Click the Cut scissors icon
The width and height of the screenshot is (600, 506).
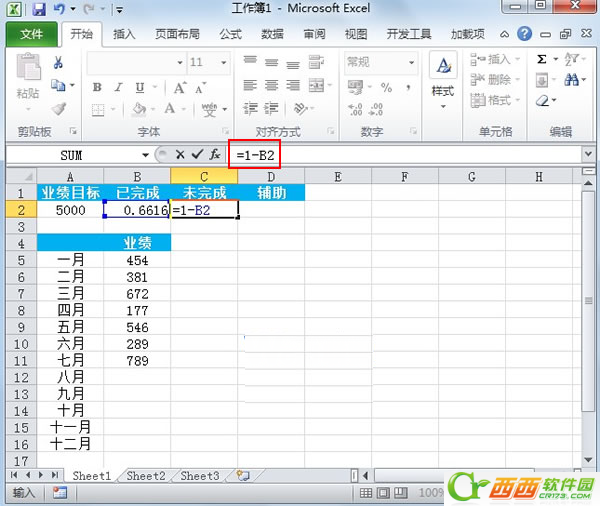(58, 62)
